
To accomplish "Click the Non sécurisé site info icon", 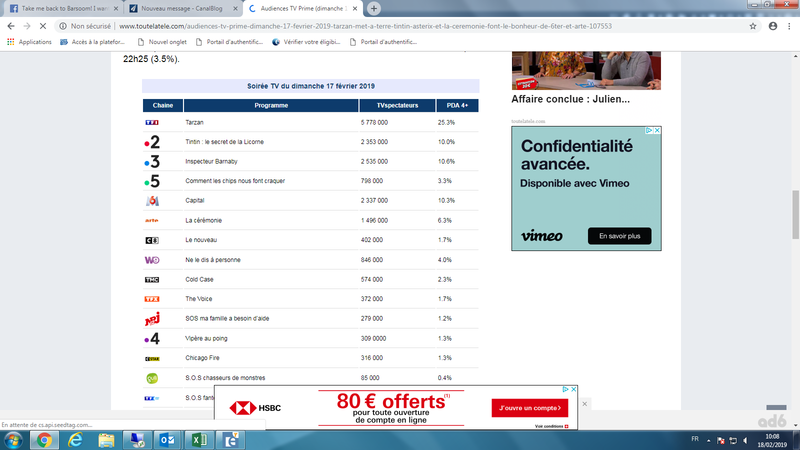I will (63, 26).
